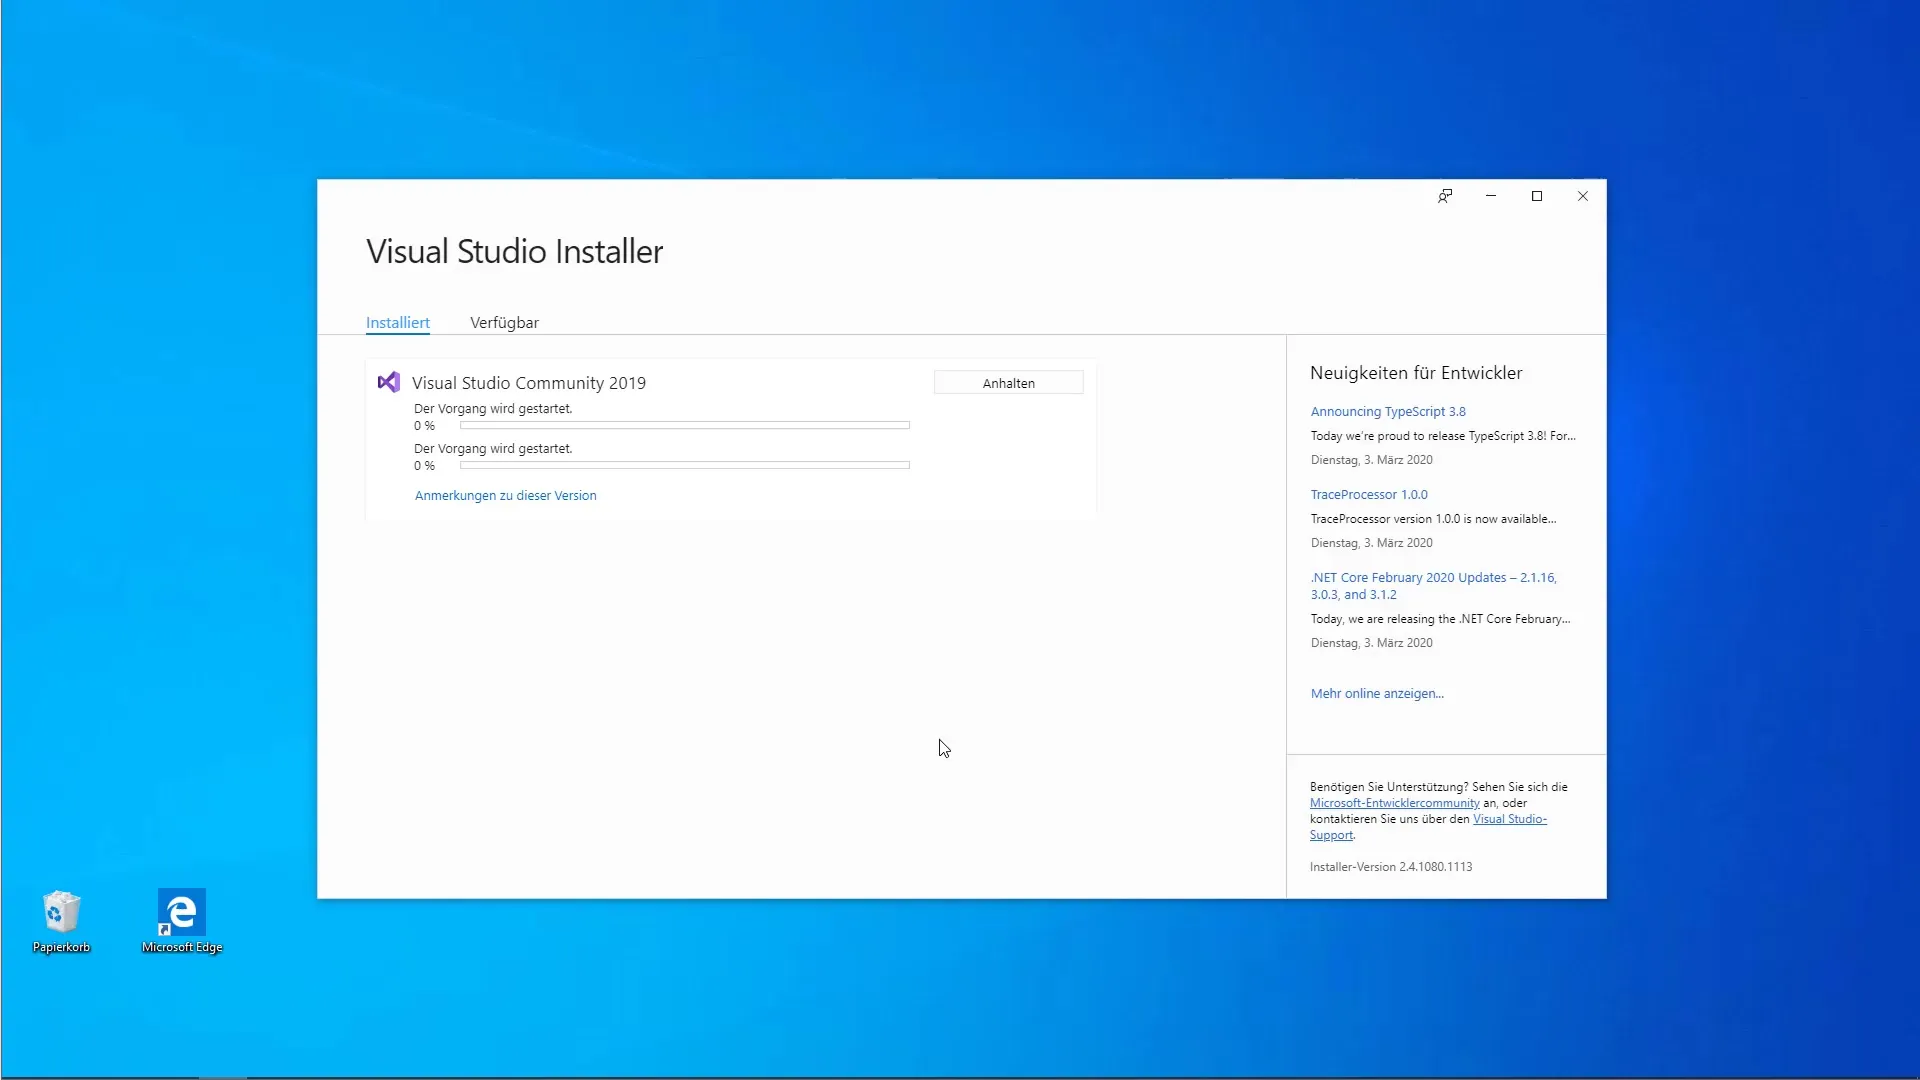1920x1080 pixels.
Task: Click the Visual Studio Installer heading
Action: (x=514, y=251)
